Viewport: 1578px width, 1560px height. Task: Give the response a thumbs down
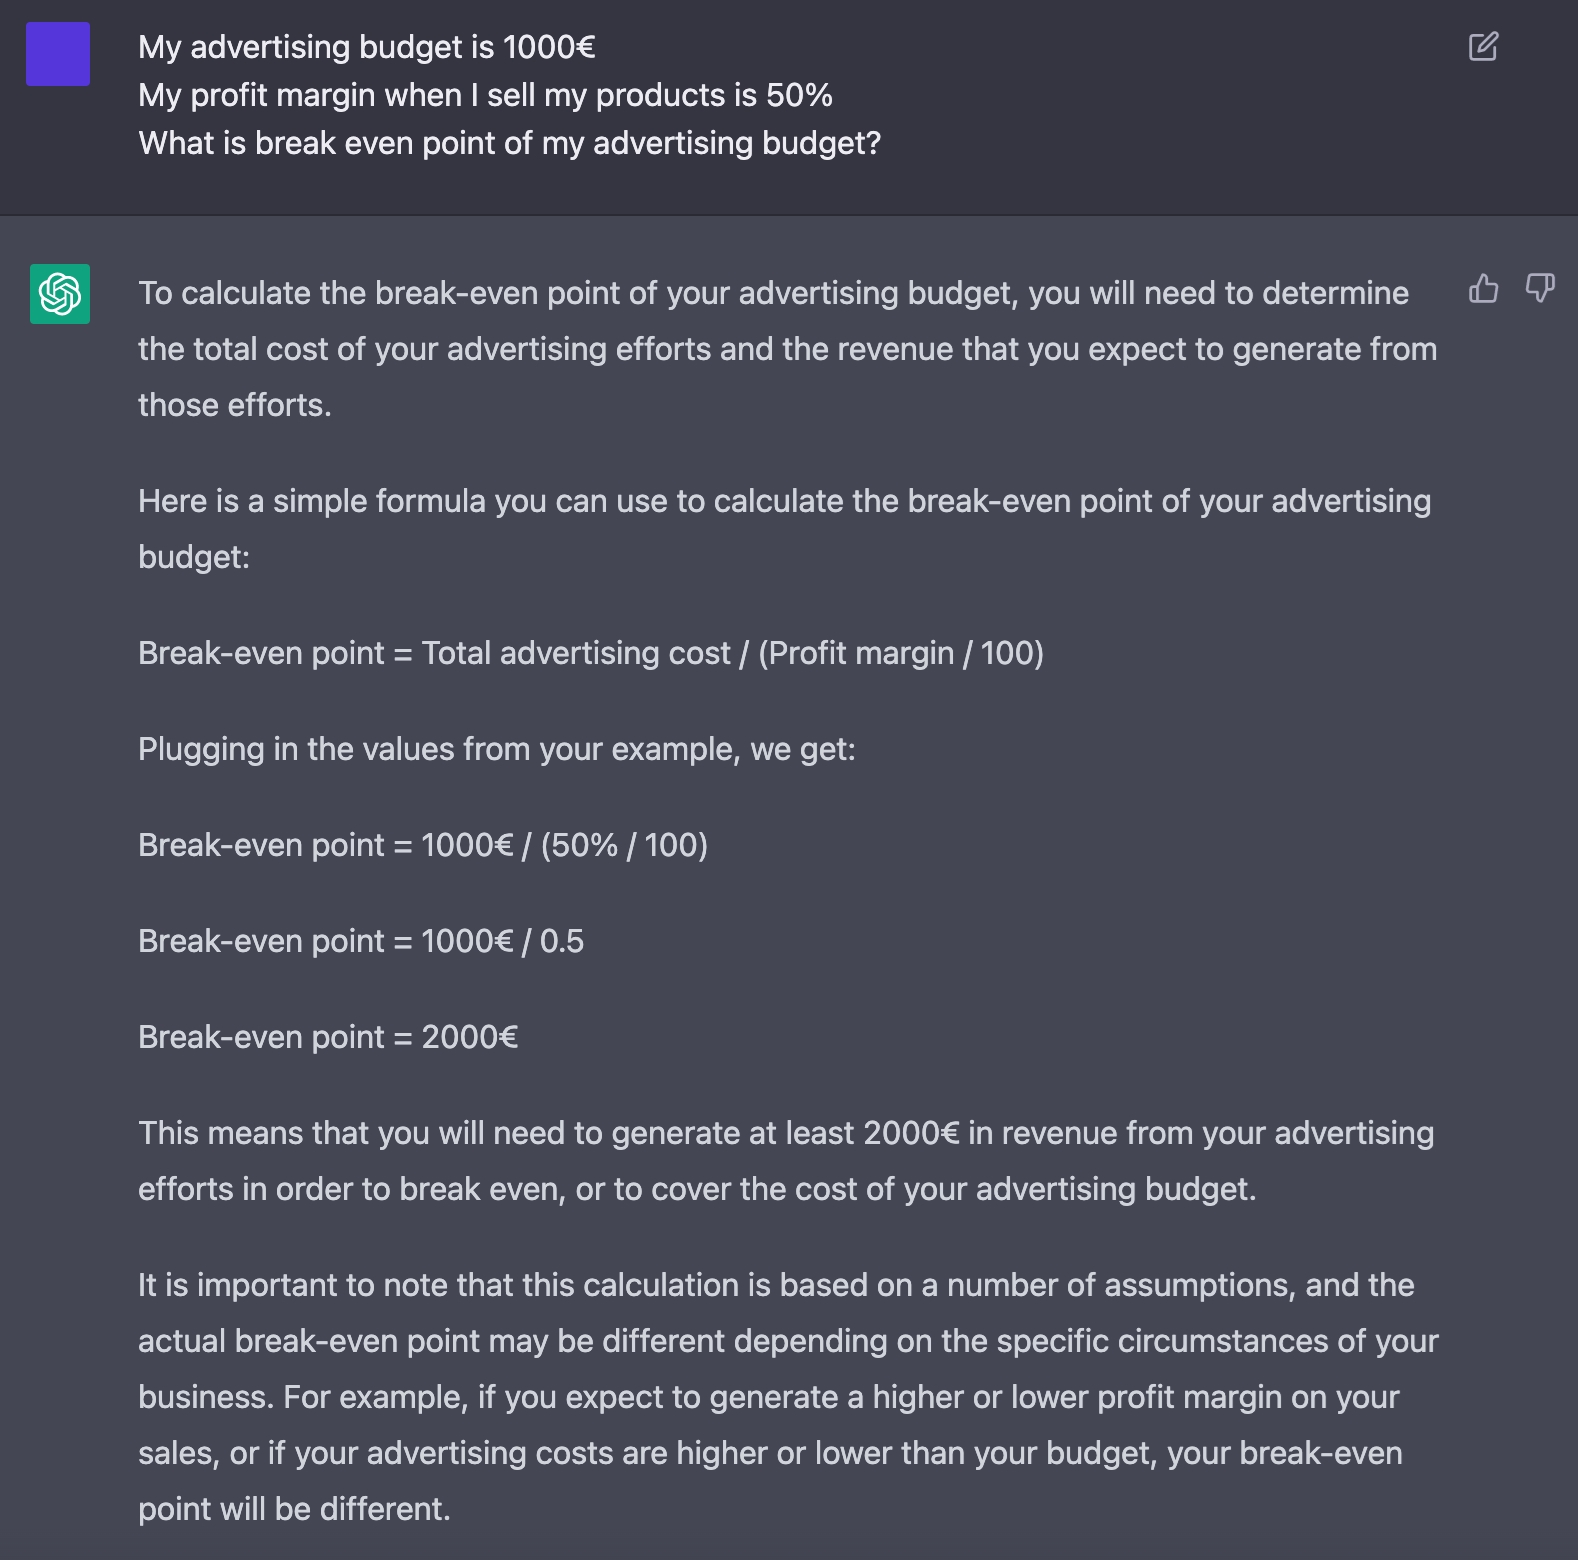tap(1540, 289)
